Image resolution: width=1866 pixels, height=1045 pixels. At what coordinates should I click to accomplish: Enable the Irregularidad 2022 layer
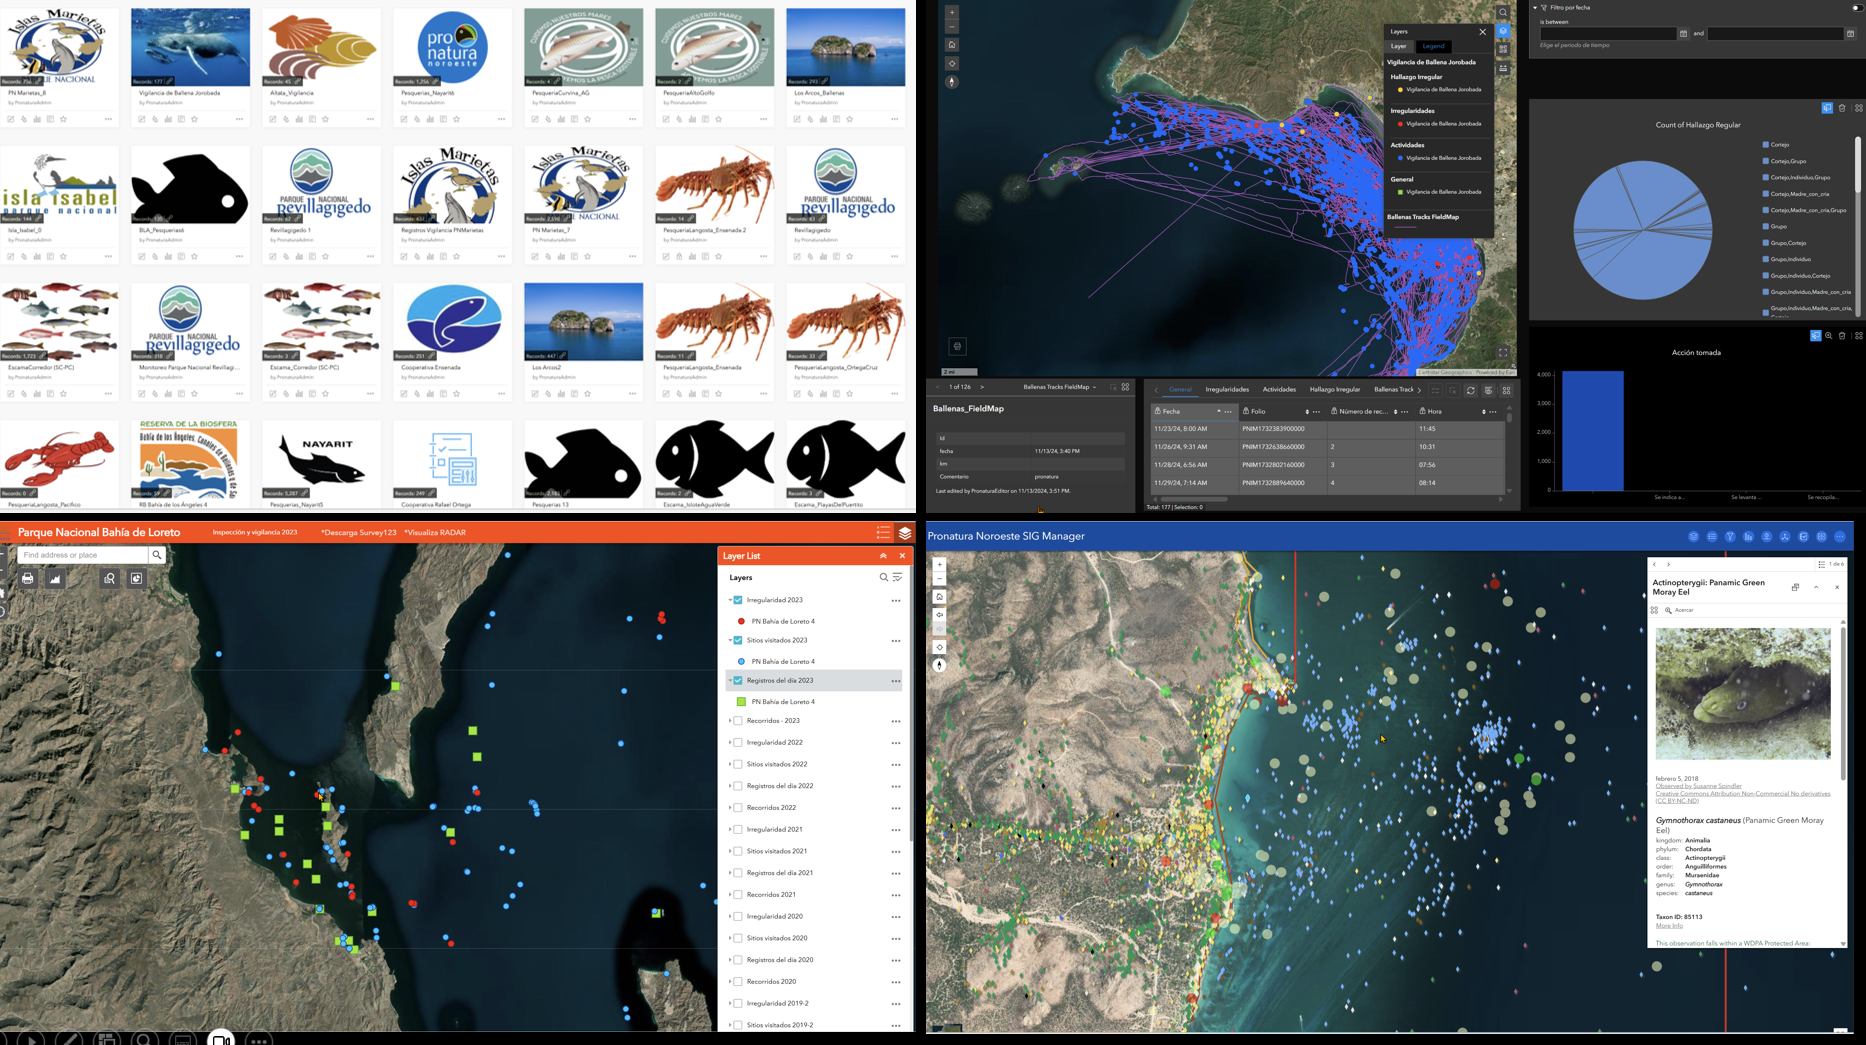tap(738, 743)
